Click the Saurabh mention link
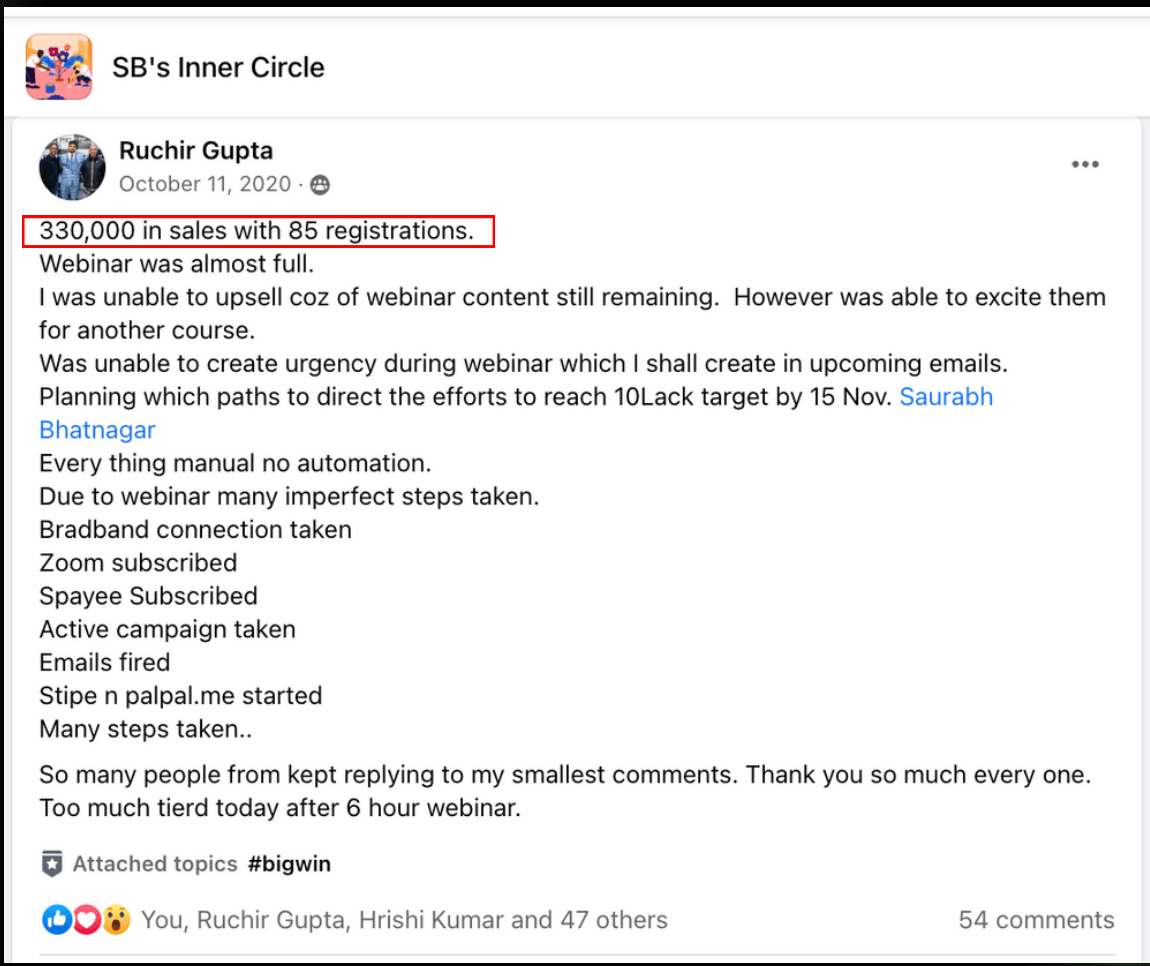1150x966 pixels. click(x=945, y=397)
